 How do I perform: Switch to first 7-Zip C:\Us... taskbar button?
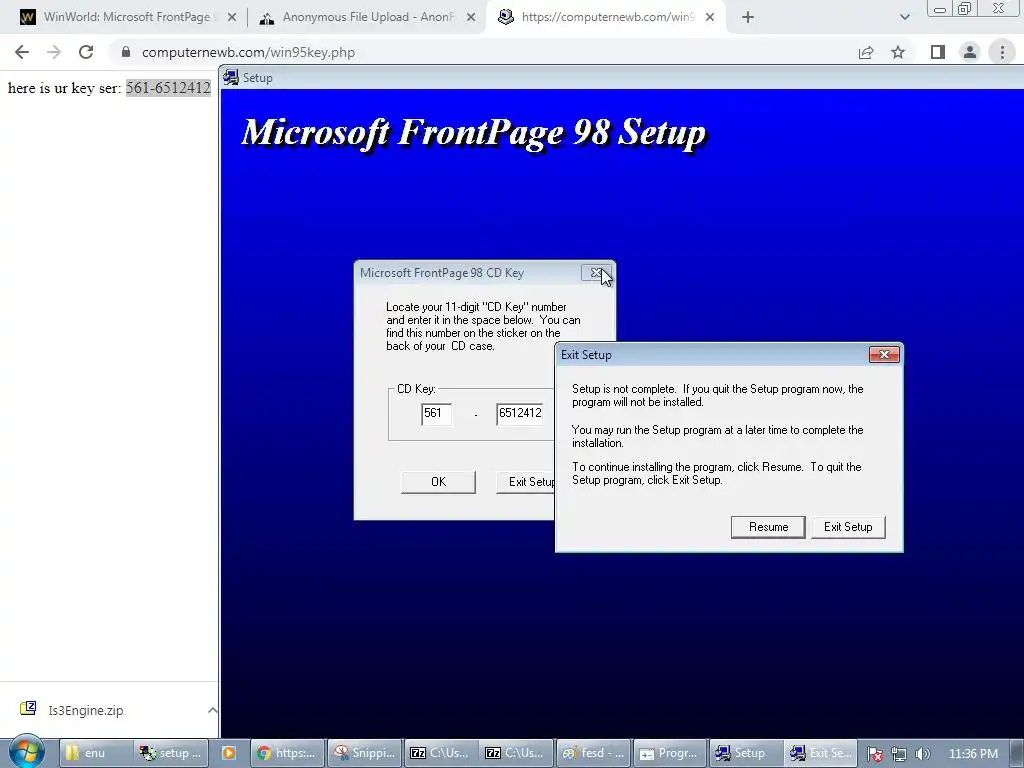coord(441,753)
